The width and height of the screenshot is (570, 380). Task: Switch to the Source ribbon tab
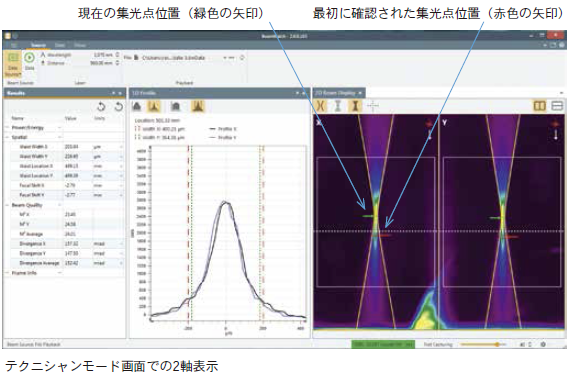[38, 45]
